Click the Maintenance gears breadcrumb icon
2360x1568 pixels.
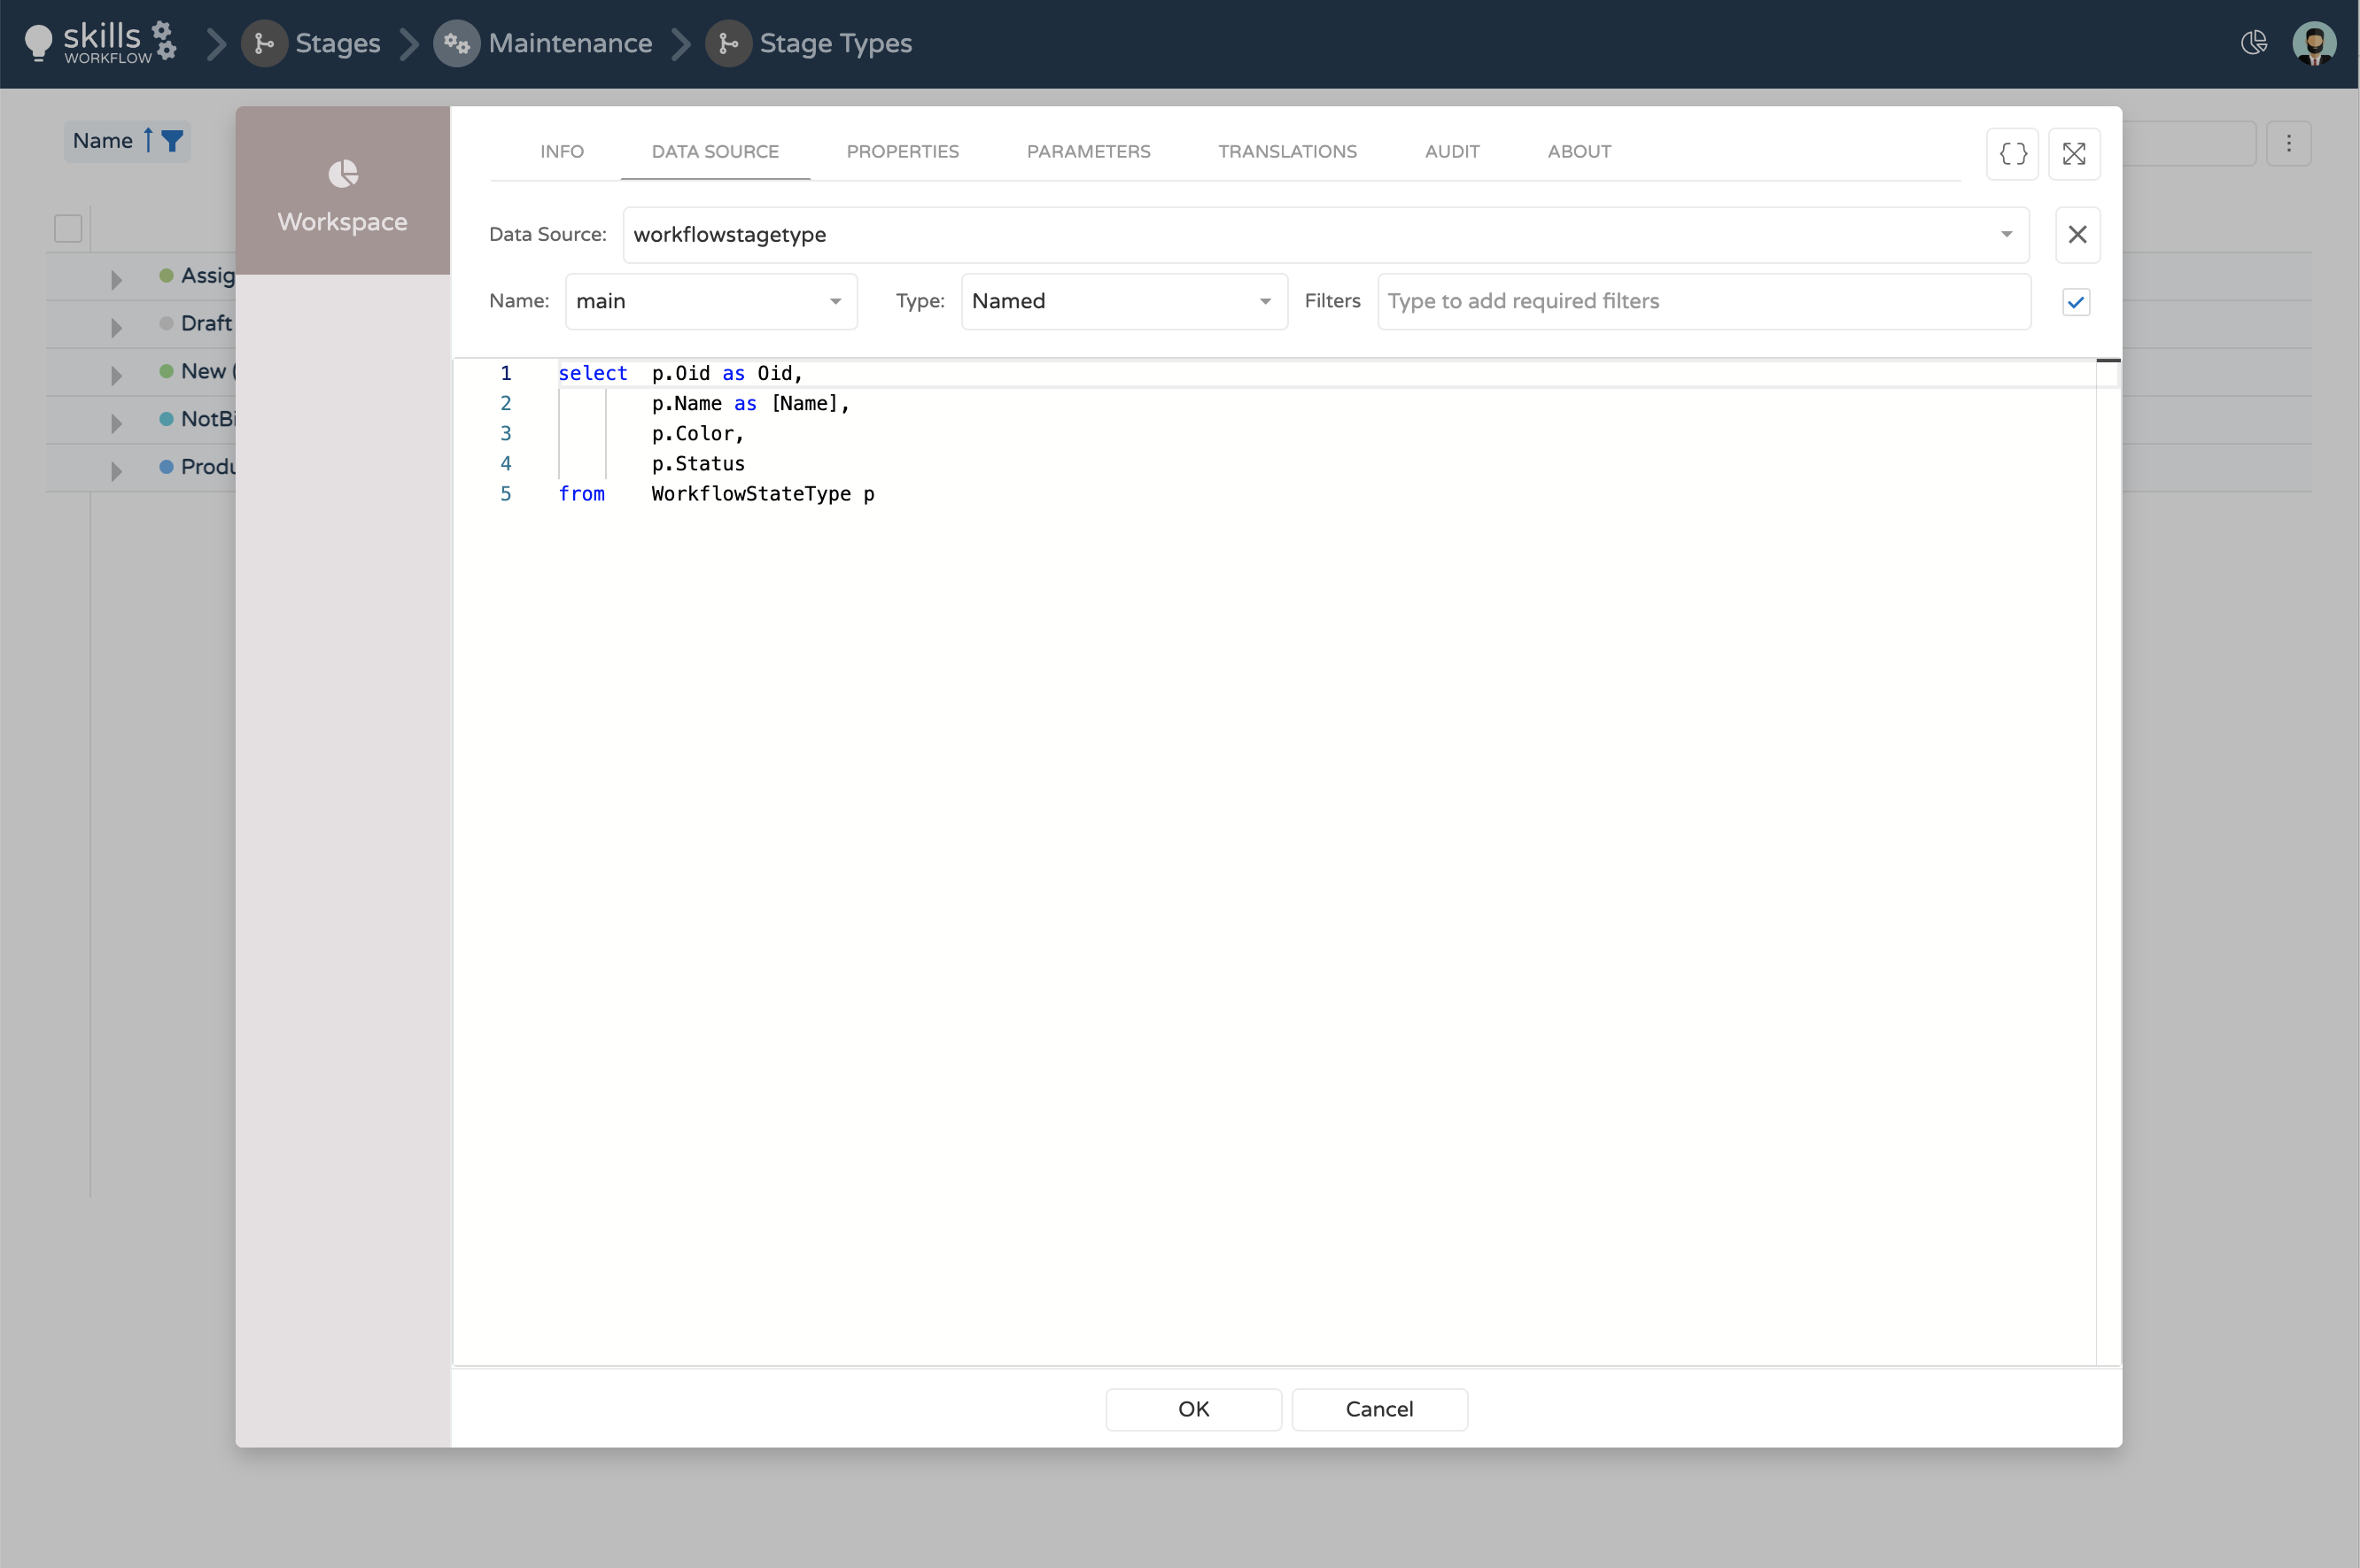click(x=457, y=44)
